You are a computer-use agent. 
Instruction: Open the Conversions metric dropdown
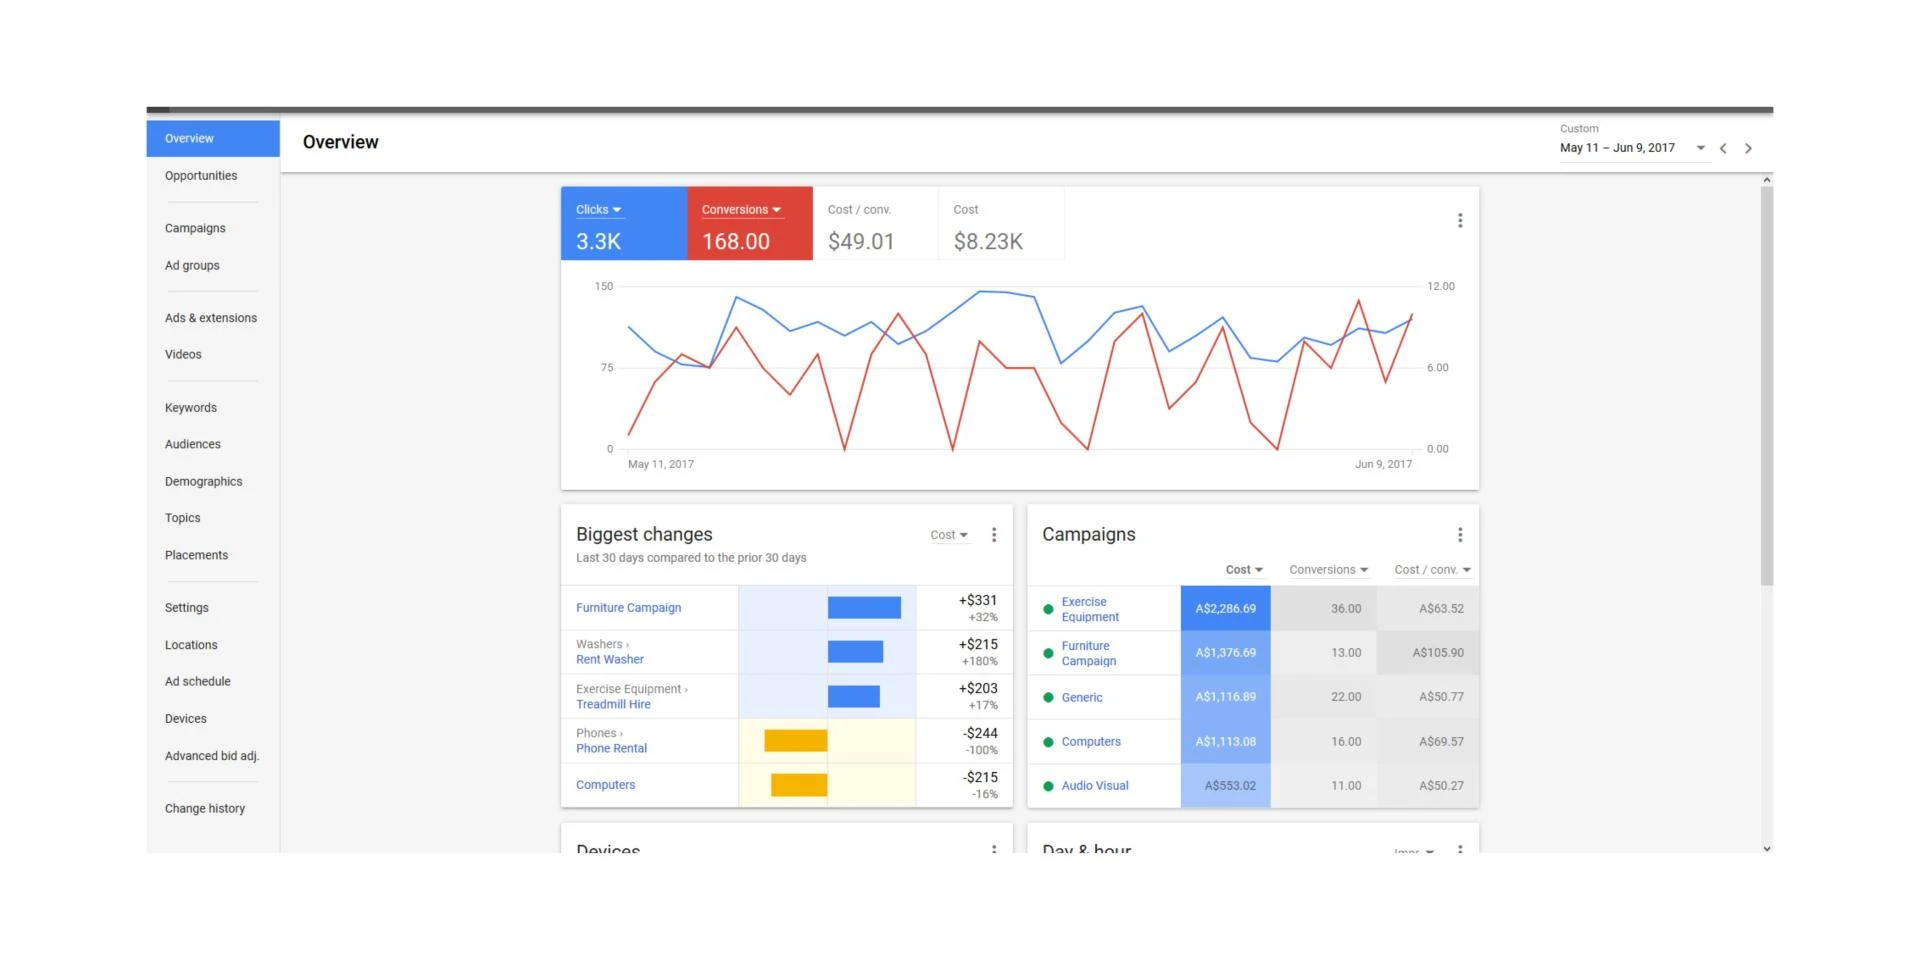(x=740, y=209)
